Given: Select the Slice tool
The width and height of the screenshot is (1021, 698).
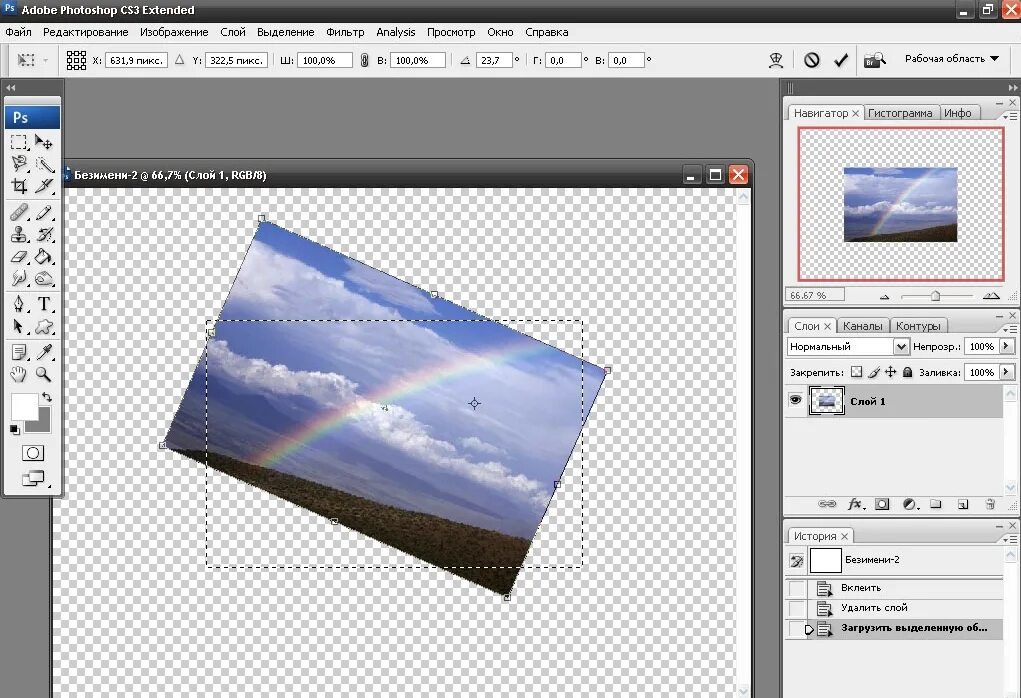Looking at the screenshot, I should (x=44, y=186).
